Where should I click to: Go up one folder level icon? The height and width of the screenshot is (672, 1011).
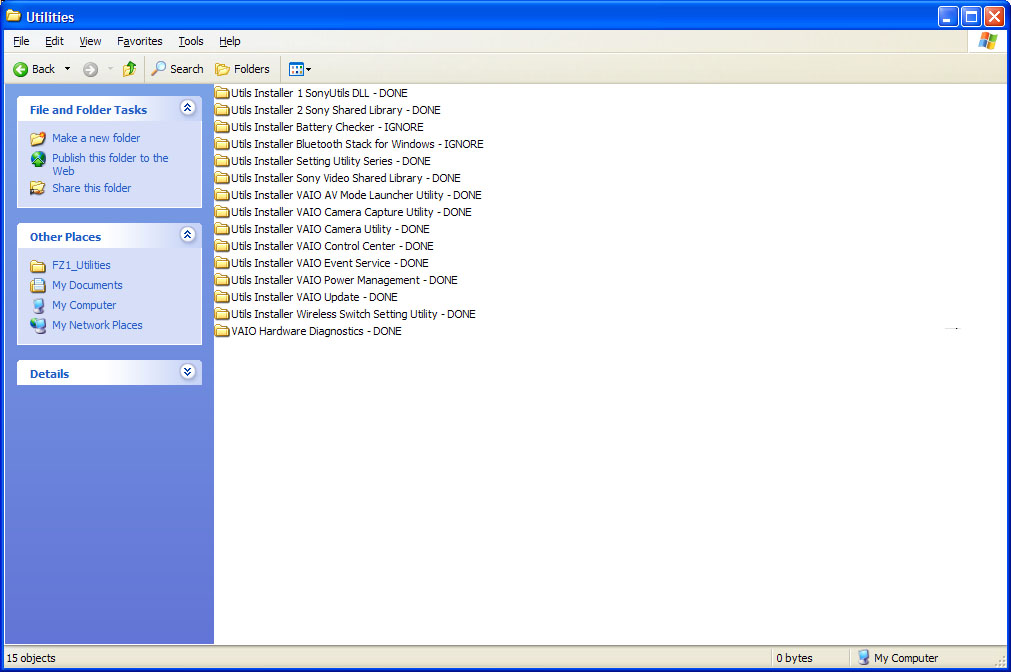coord(130,68)
